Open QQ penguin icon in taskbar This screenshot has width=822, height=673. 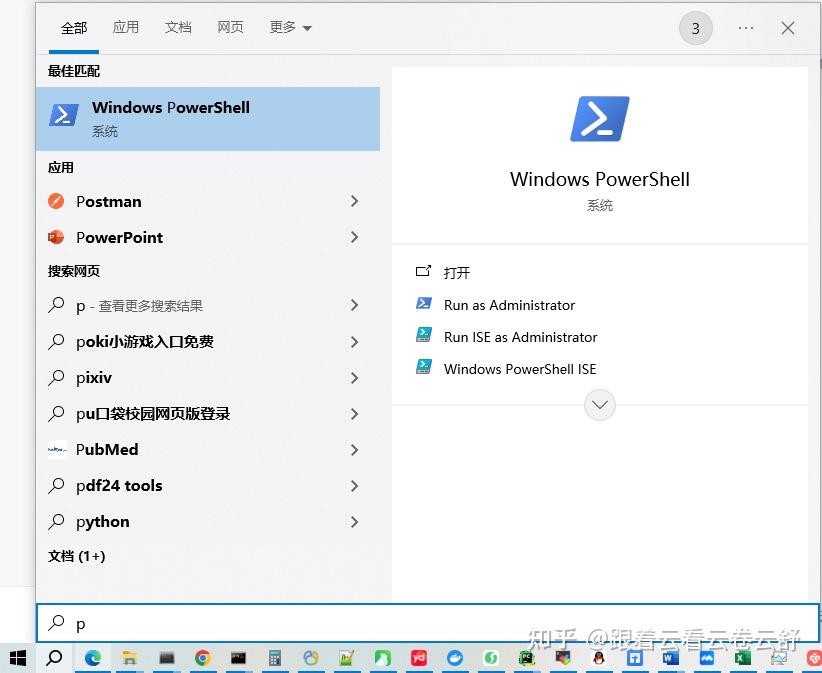point(599,658)
